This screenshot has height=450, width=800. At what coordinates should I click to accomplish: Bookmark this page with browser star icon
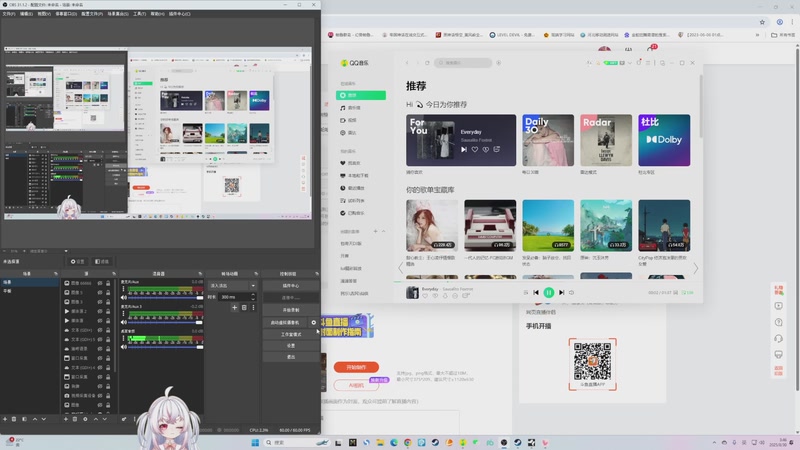pyautogui.click(x=762, y=22)
